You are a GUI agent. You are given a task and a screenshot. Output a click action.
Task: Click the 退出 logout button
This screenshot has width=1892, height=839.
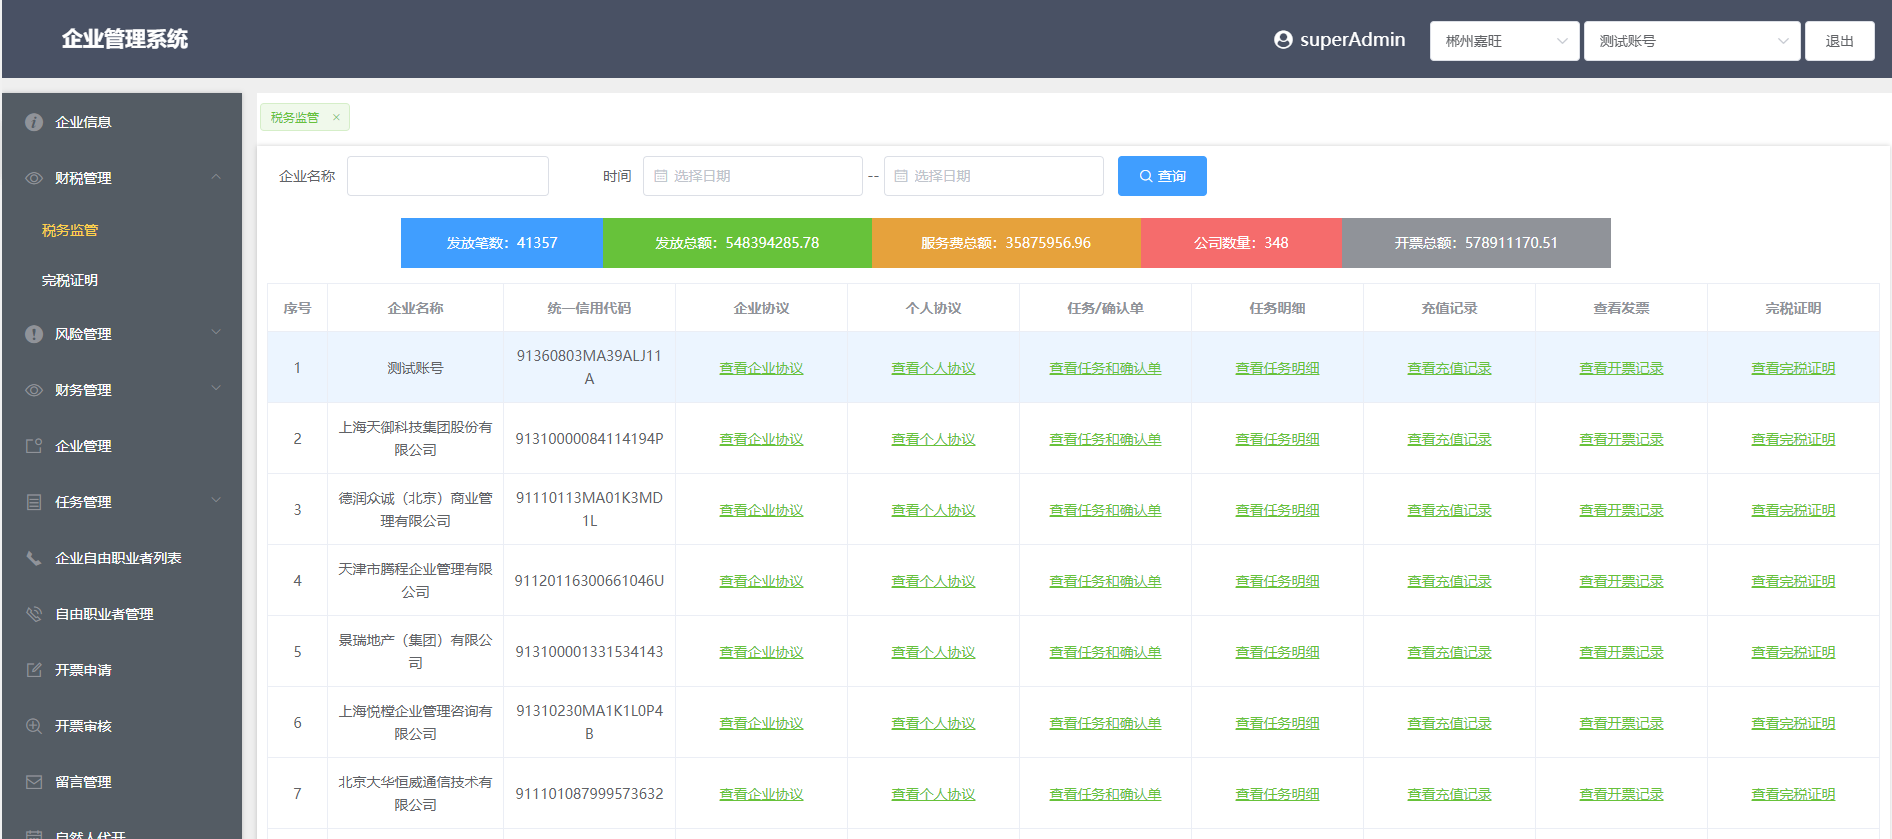1839,41
